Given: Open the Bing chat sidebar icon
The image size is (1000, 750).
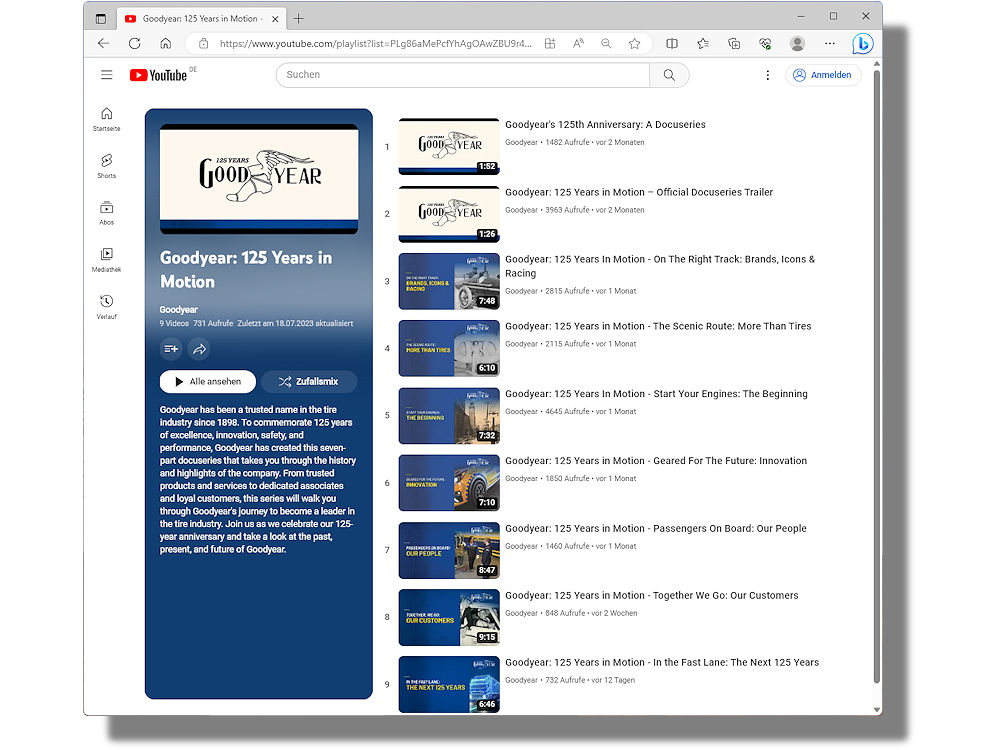Looking at the screenshot, I should click(863, 43).
